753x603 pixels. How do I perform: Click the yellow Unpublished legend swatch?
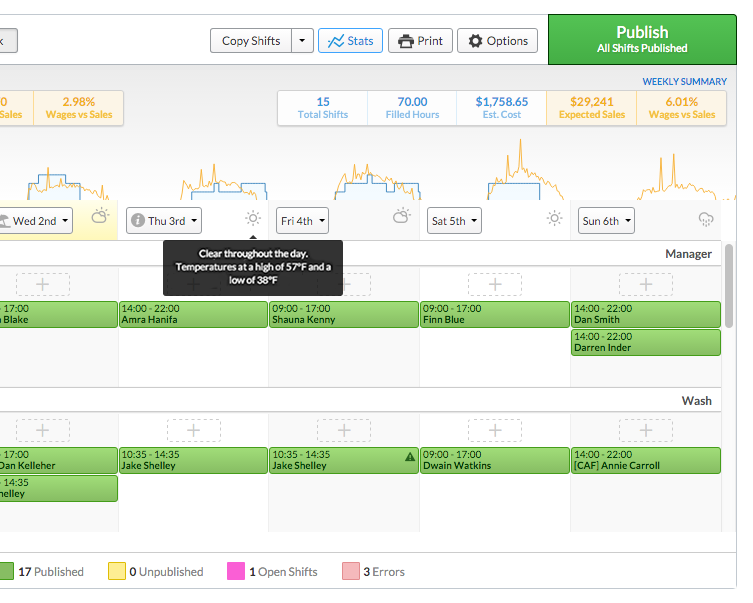coord(116,572)
